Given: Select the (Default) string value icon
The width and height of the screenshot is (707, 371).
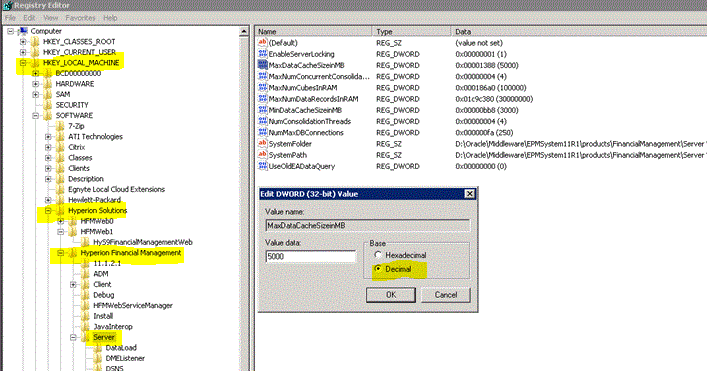Looking at the screenshot, I should click(x=262, y=43).
